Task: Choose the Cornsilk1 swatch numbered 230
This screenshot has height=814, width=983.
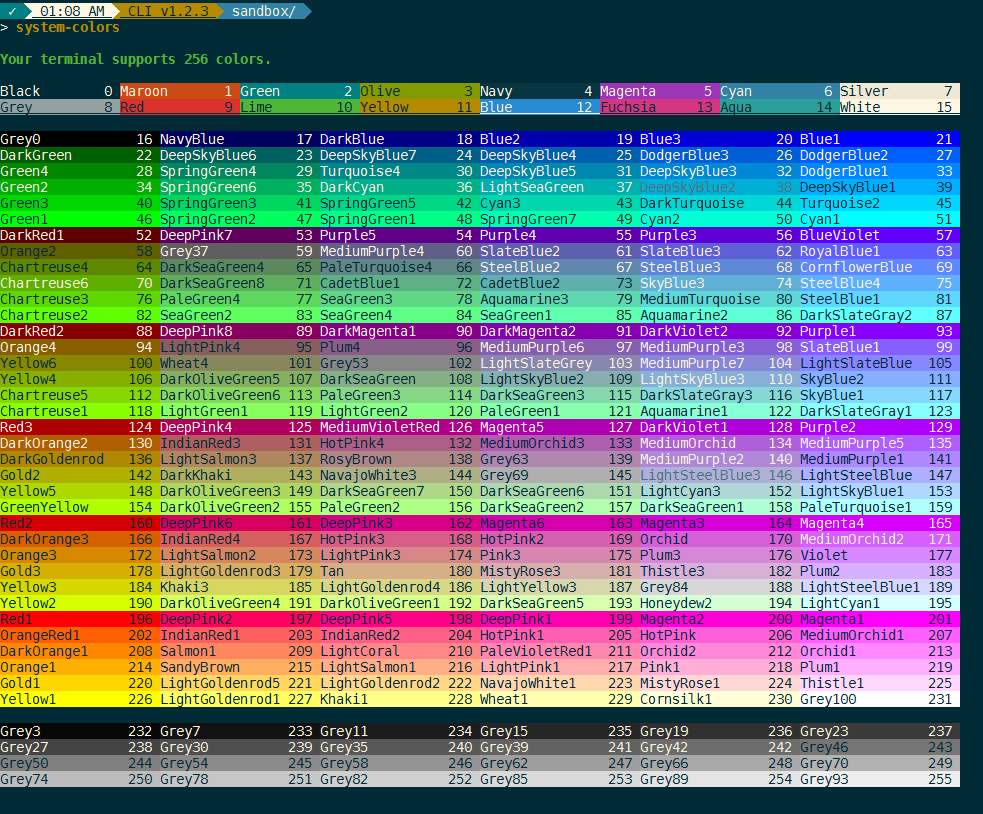Action: (719, 700)
